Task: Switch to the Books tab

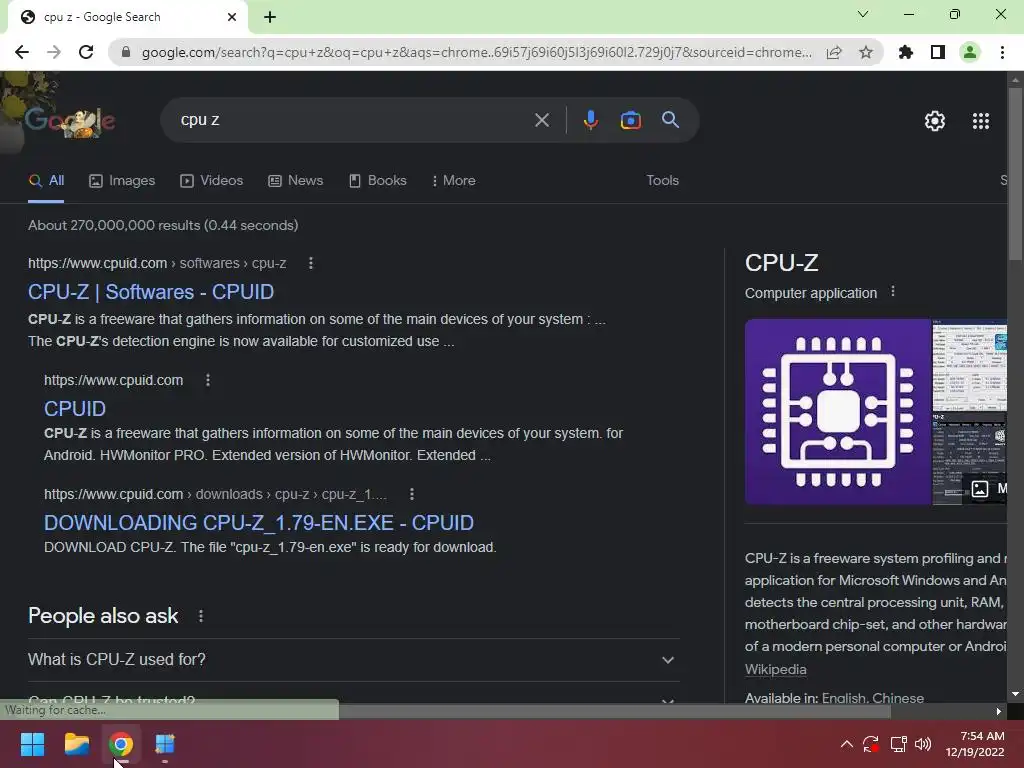Action: (x=378, y=180)
